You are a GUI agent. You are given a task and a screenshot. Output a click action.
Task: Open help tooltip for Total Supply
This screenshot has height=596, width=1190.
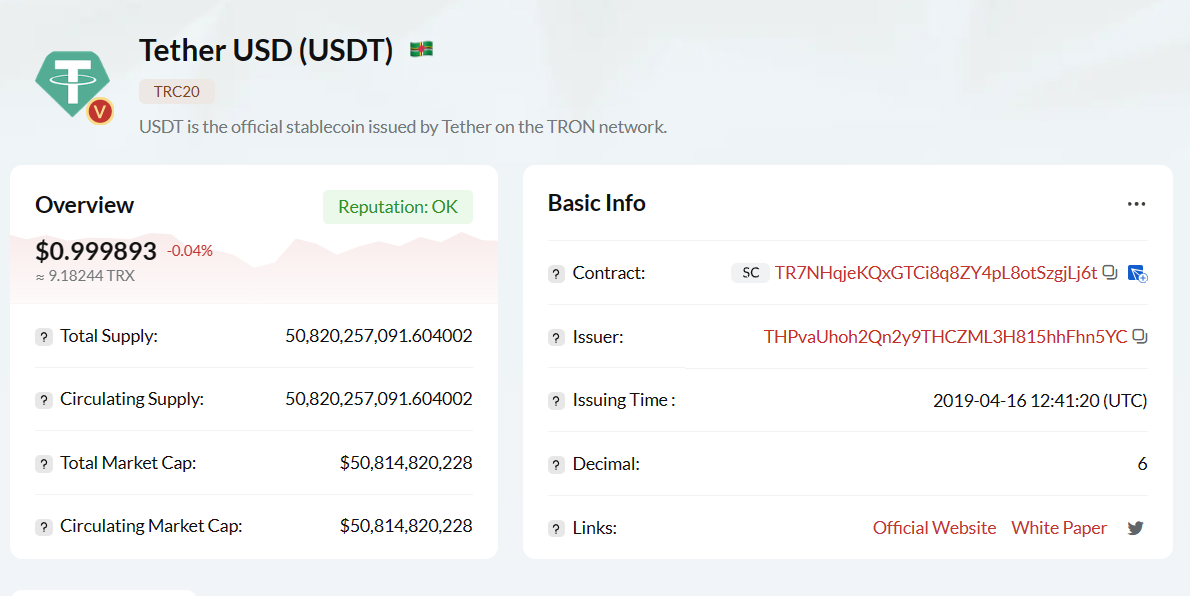tap(44, 337)
